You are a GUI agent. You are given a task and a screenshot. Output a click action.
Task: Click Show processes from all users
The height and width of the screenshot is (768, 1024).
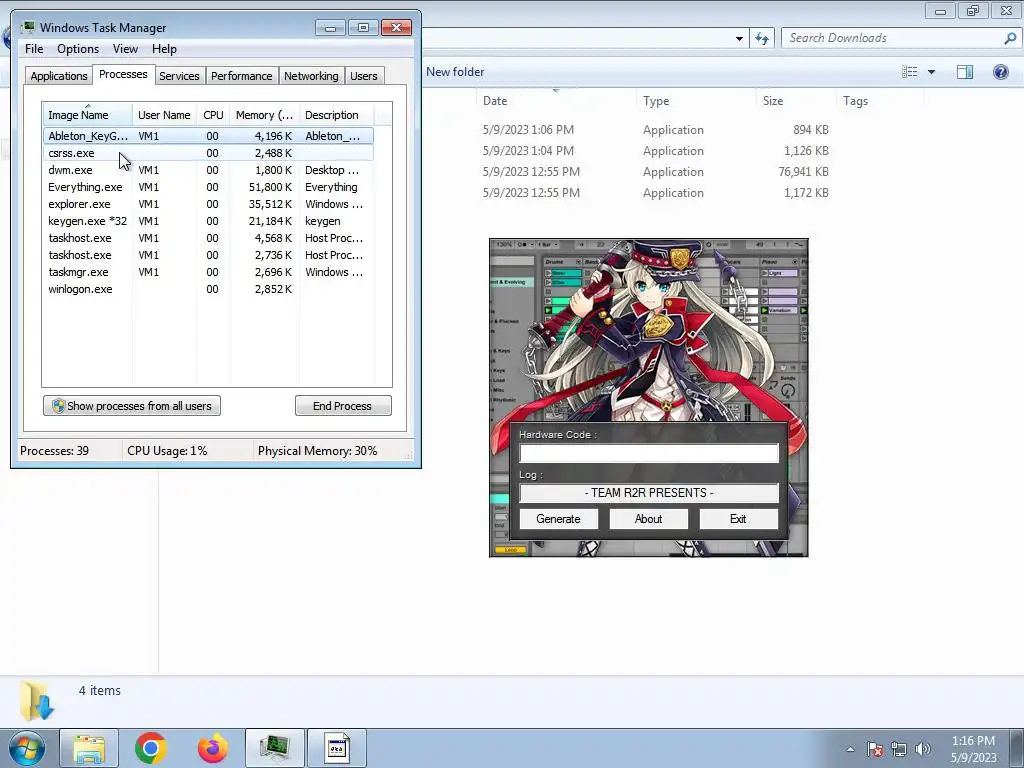(132, 406)
